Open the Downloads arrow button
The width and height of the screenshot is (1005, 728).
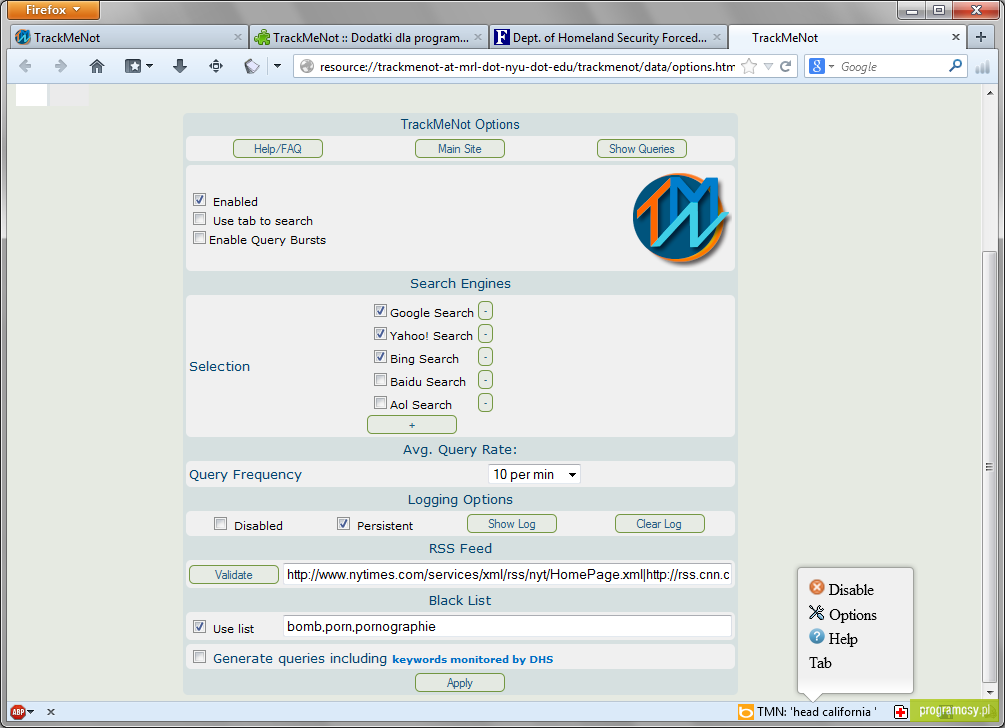click(x=180, y=66)
